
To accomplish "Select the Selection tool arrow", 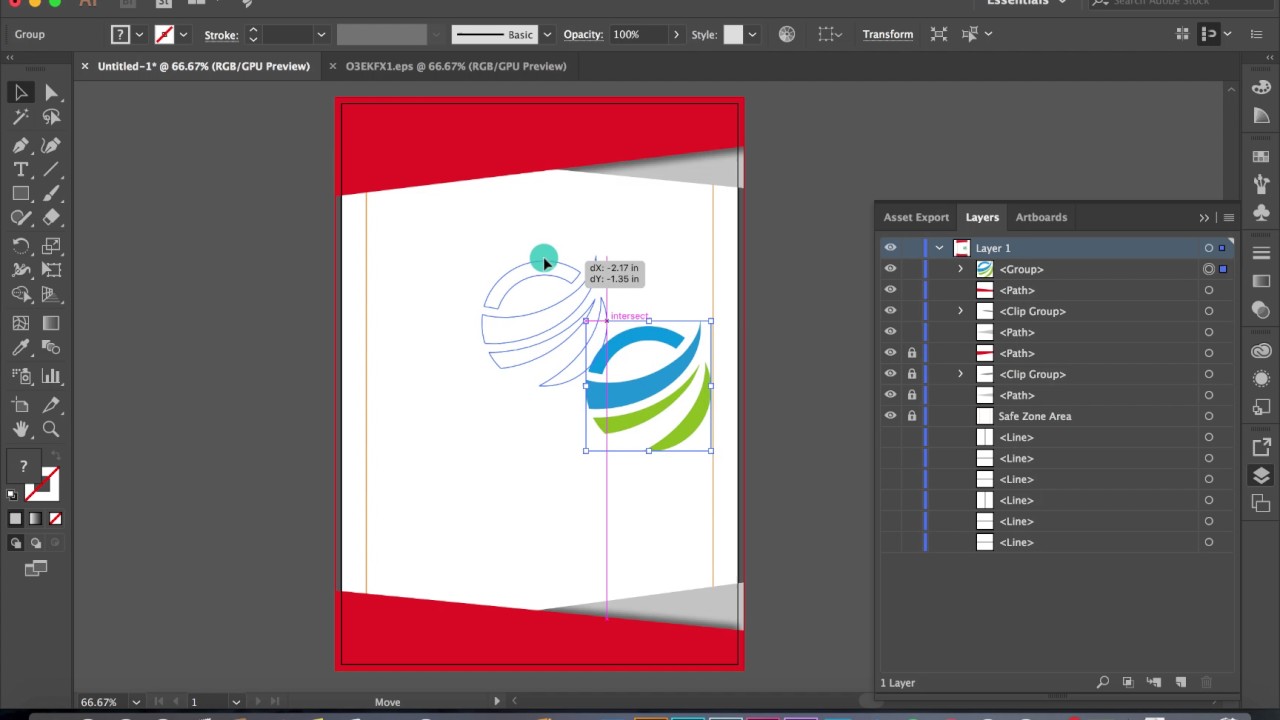I will click(21, 93).
